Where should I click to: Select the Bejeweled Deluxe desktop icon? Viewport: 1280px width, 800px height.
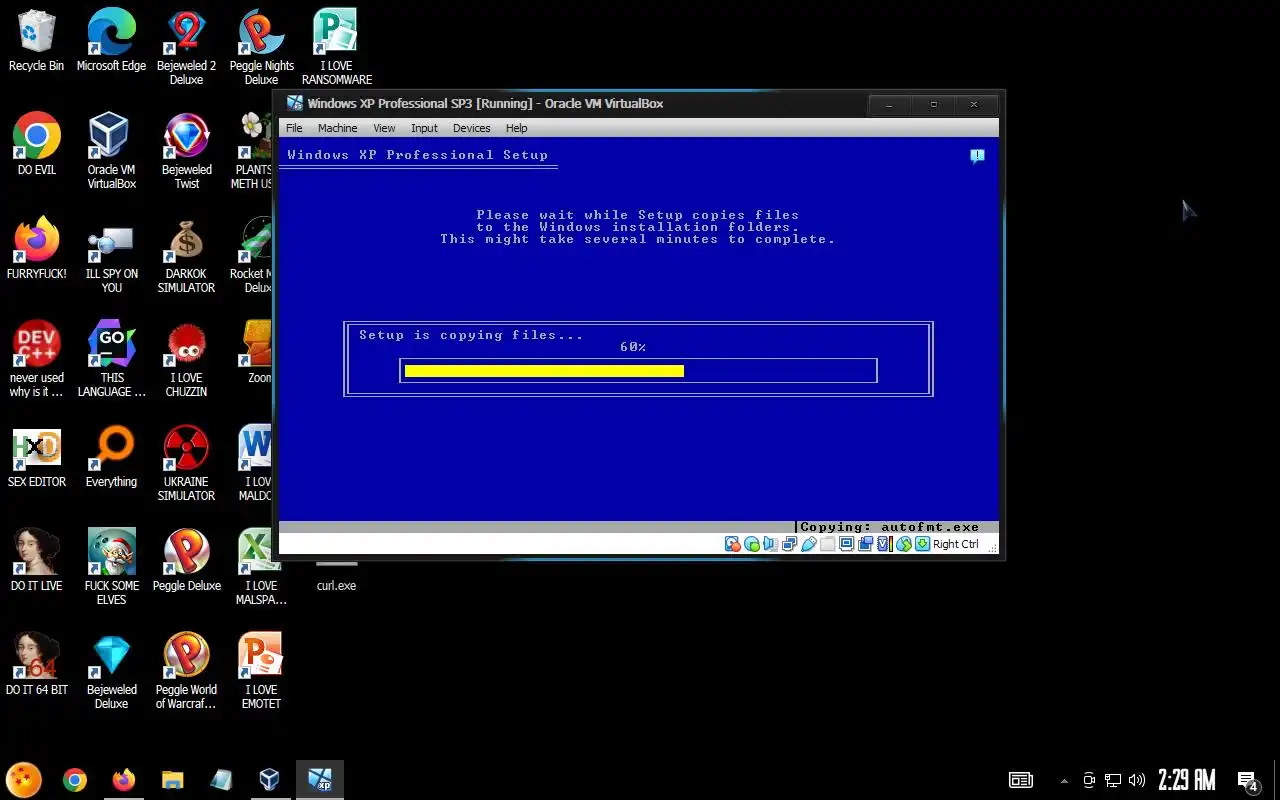pyautogui.click(x=111, y=672)
